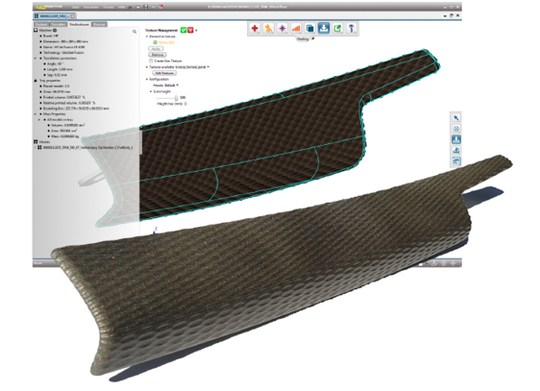
Task: Collapse the Tessellation parameters tree node
Action: pyautogui.click(x=35, y=58)
